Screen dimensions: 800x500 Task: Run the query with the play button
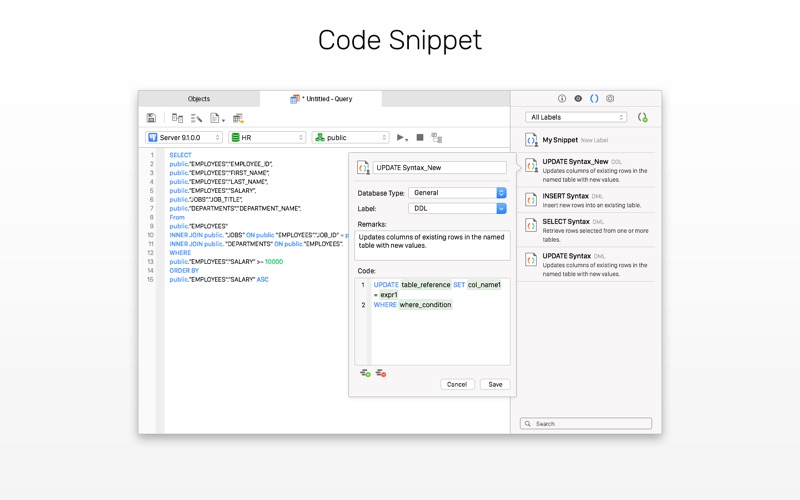(x=402, y=137)
